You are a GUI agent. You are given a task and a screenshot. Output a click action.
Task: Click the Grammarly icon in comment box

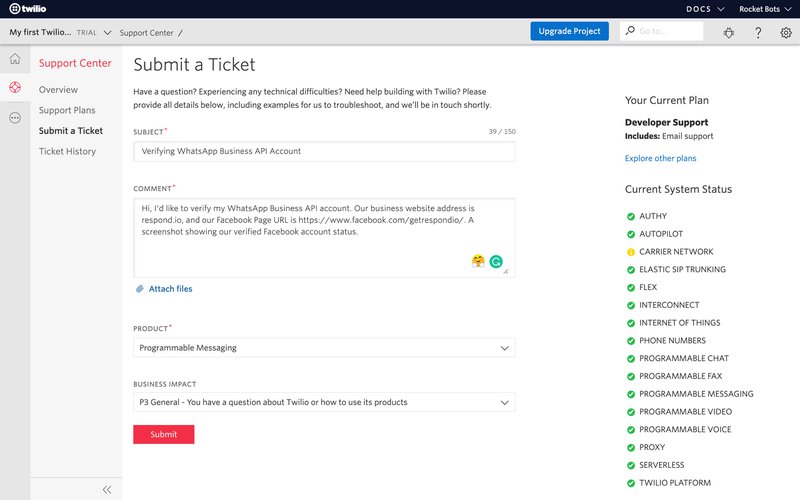[x=496, y=262]
